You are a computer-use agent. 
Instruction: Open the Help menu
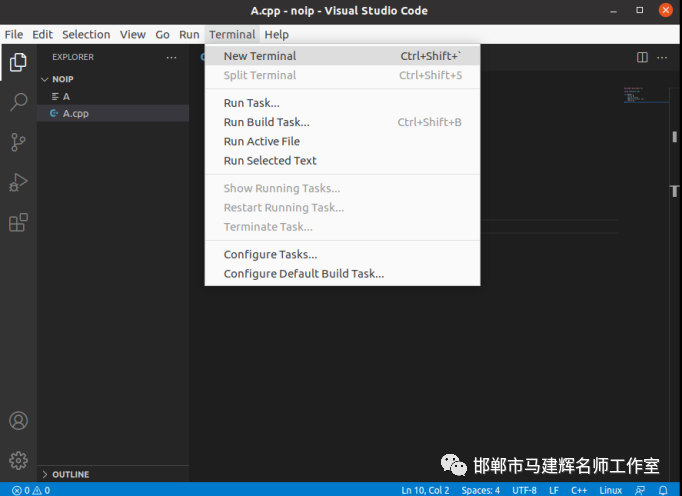click(x=277, y=34)
